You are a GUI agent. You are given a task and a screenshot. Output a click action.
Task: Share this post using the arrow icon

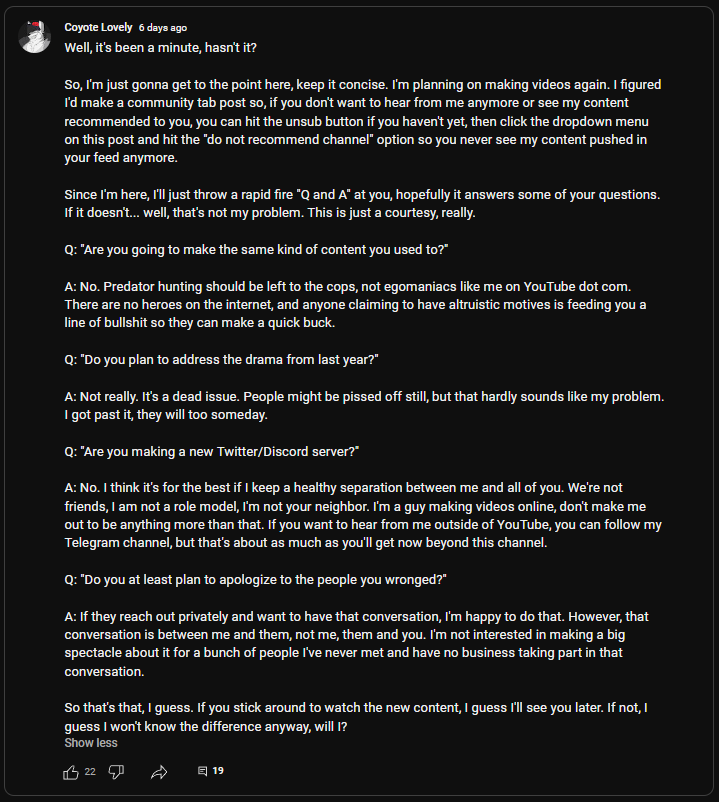[x=159, y=772]
